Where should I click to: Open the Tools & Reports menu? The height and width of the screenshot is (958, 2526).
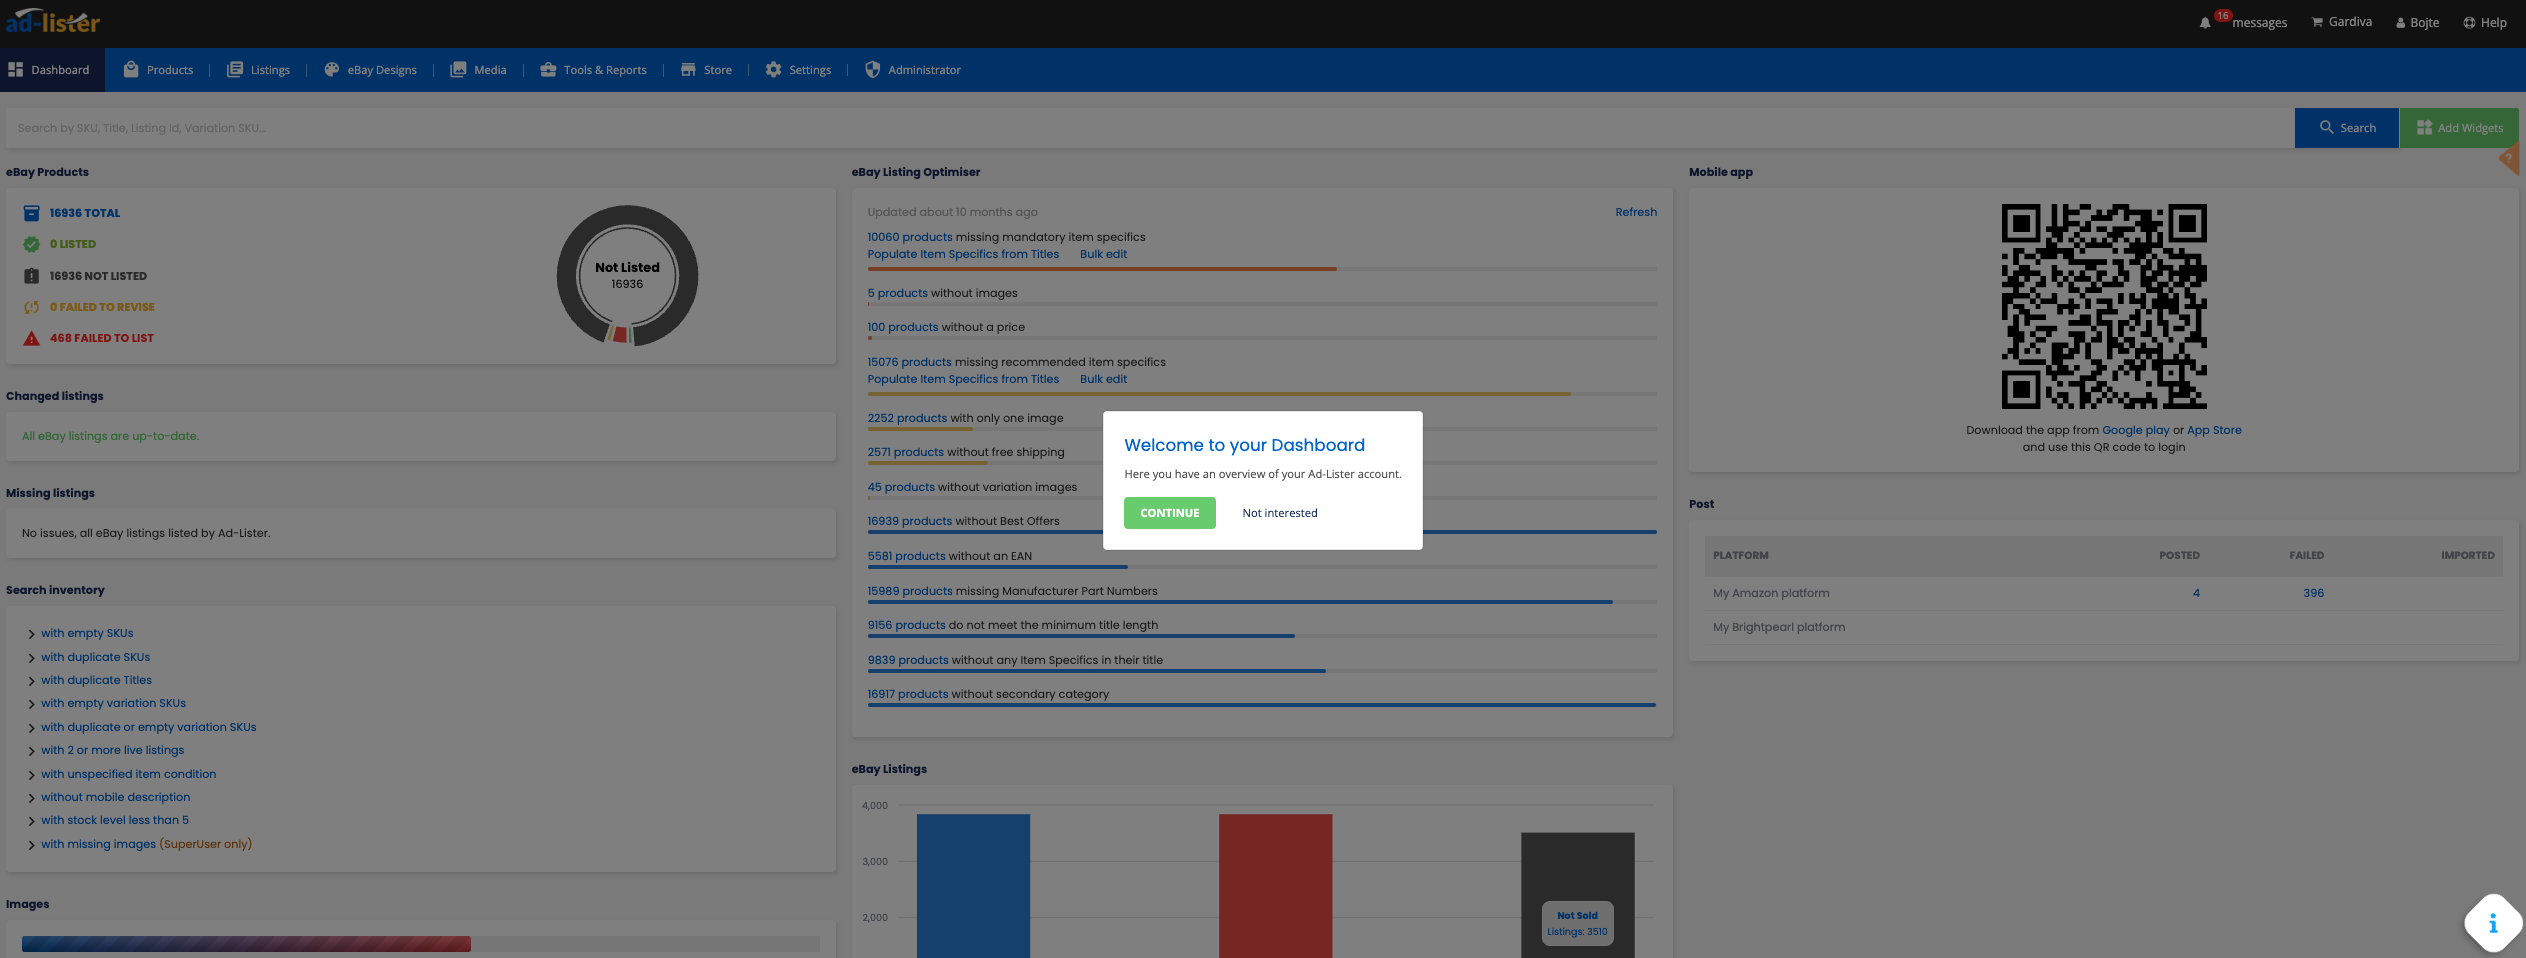click(x=594, y=70)
